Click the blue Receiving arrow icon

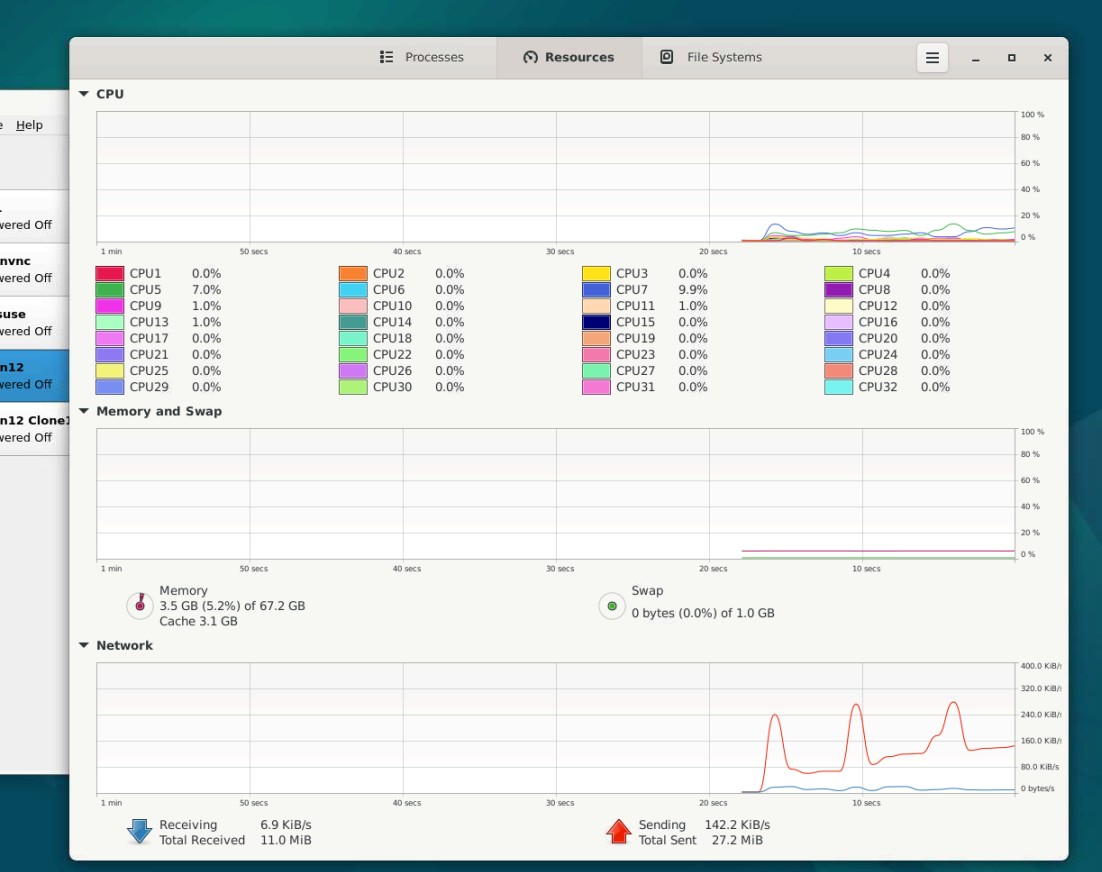click(x=139, y=832)
